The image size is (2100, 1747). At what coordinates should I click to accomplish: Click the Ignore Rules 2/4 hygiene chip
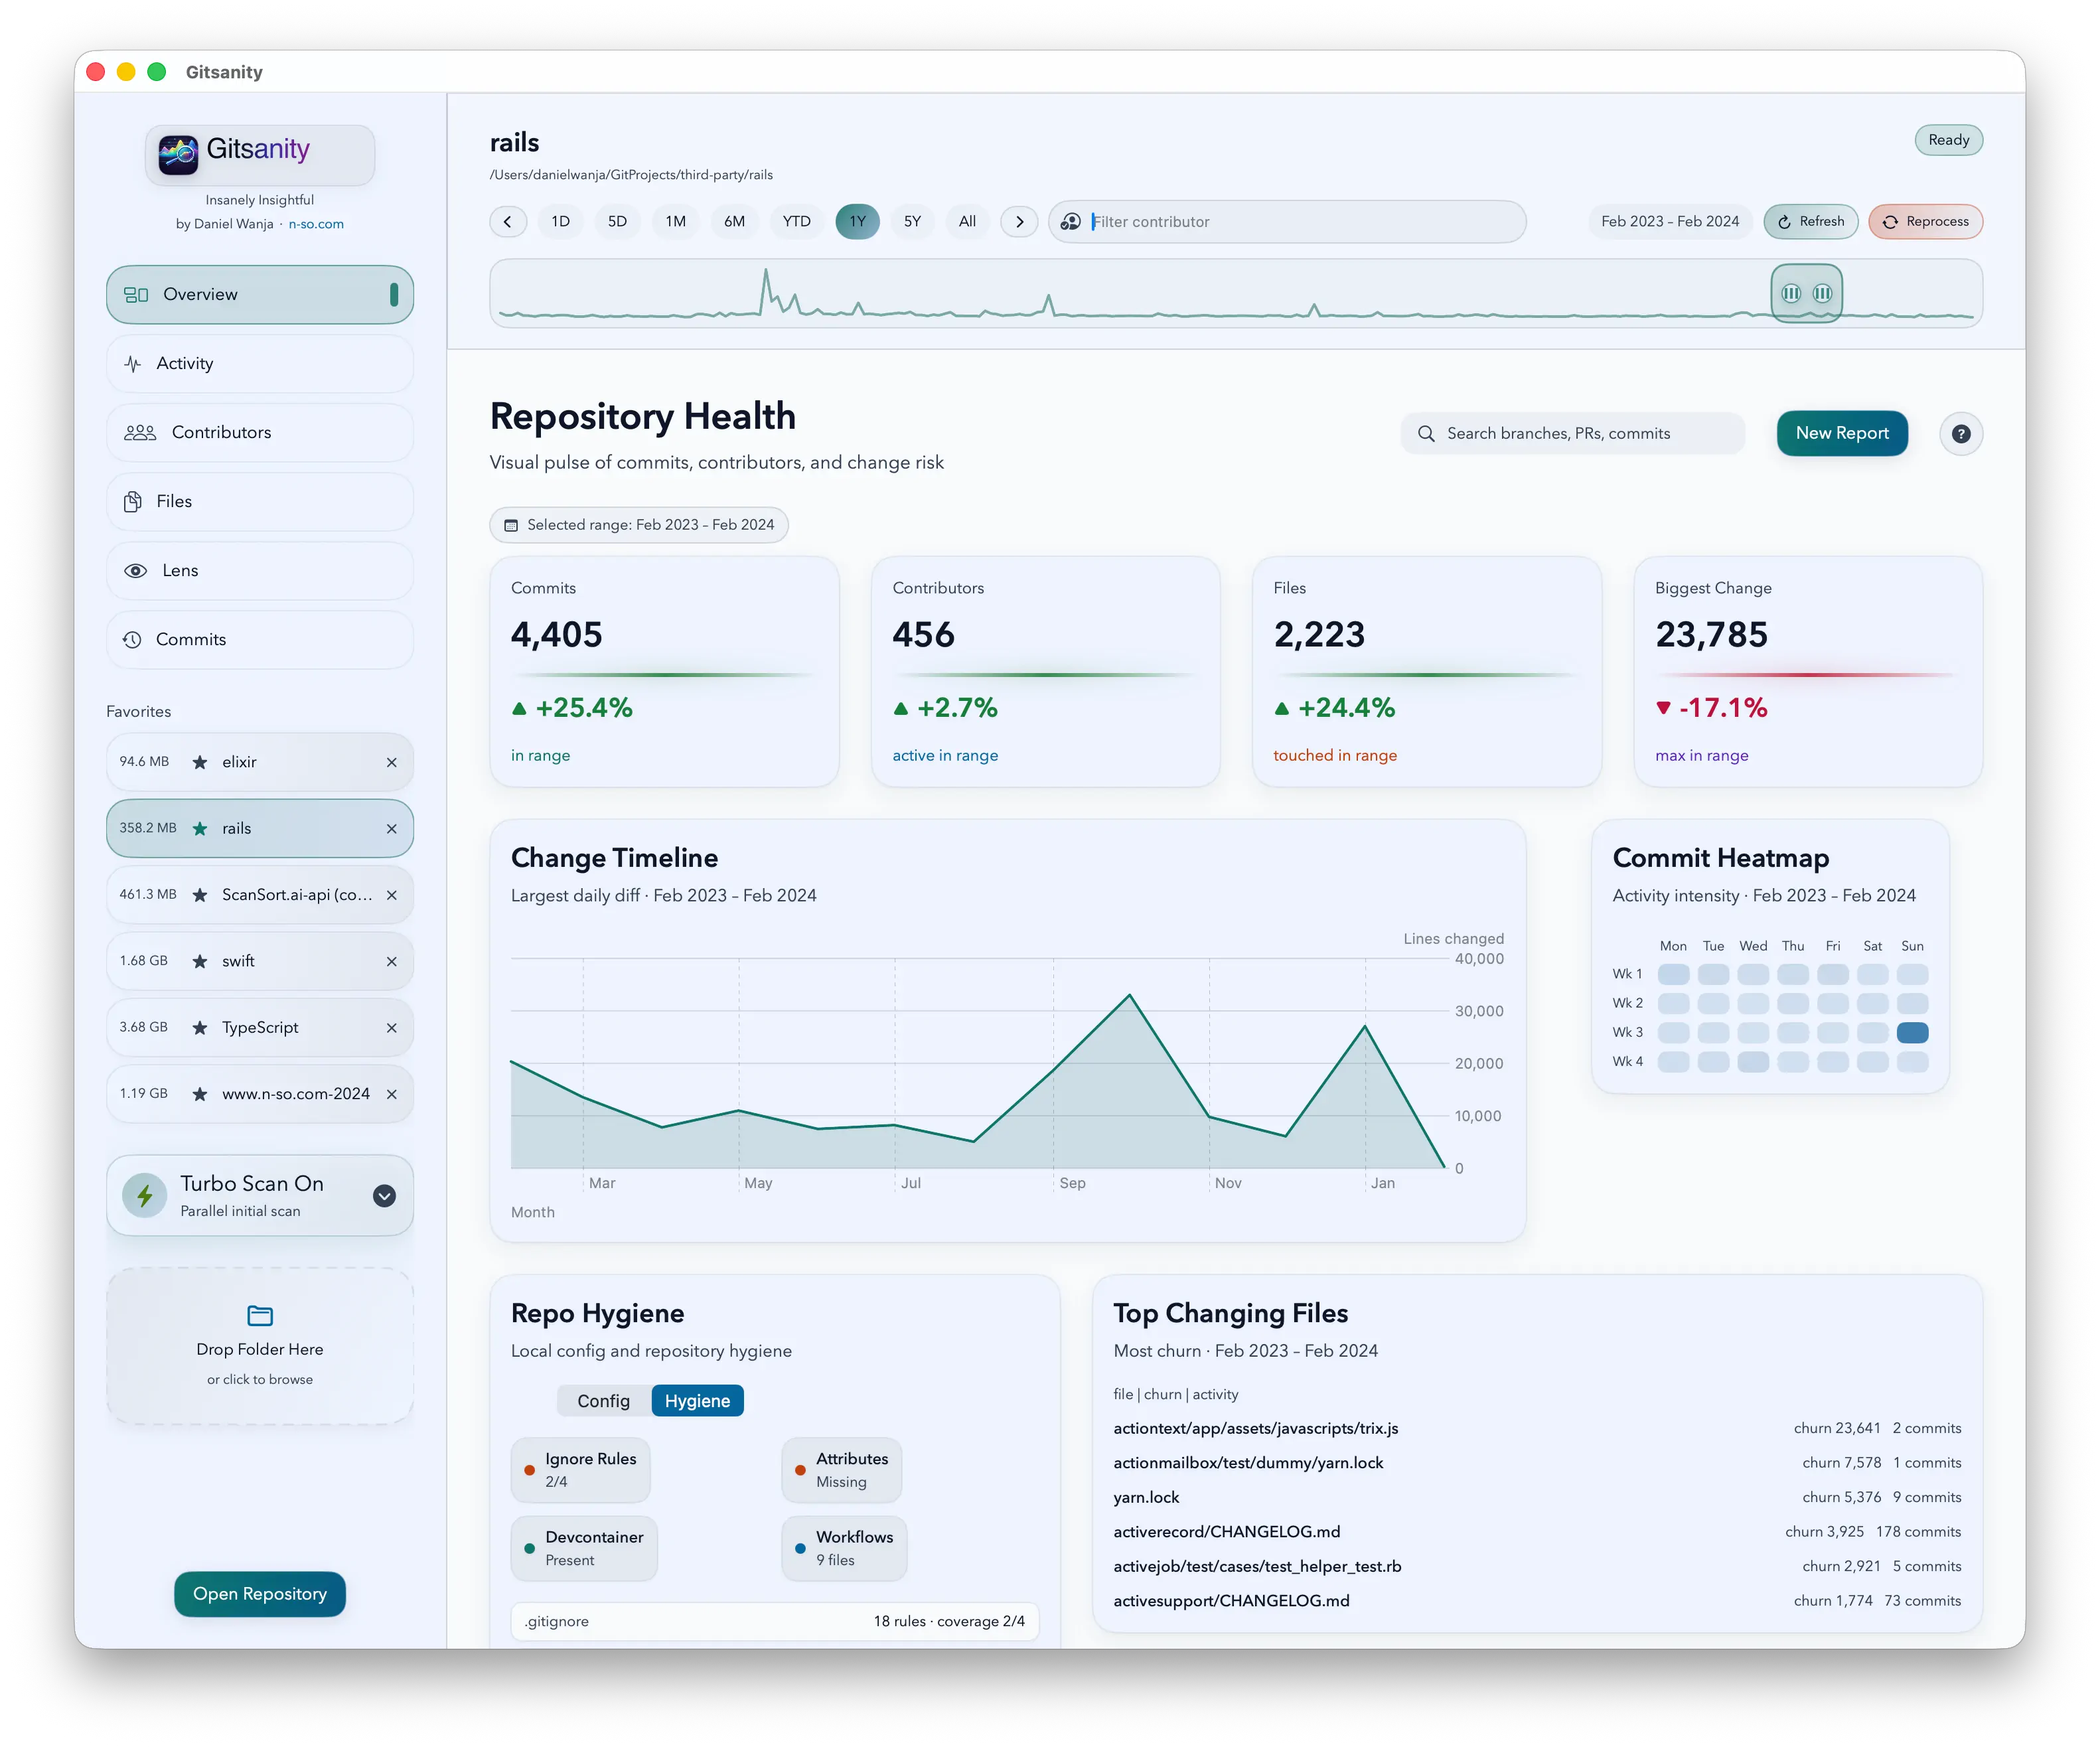(x=581, y=1471)
